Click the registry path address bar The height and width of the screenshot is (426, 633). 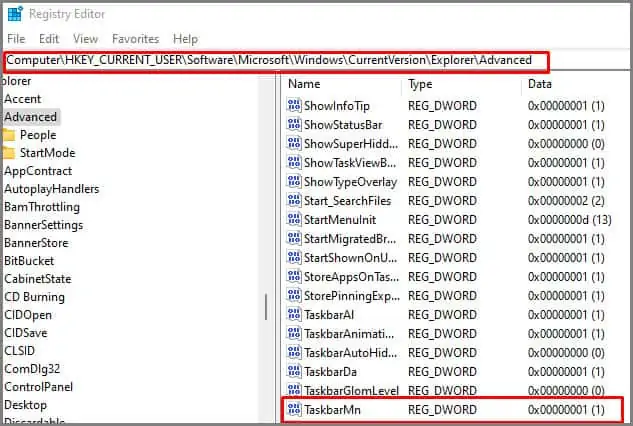pos(277,61)
